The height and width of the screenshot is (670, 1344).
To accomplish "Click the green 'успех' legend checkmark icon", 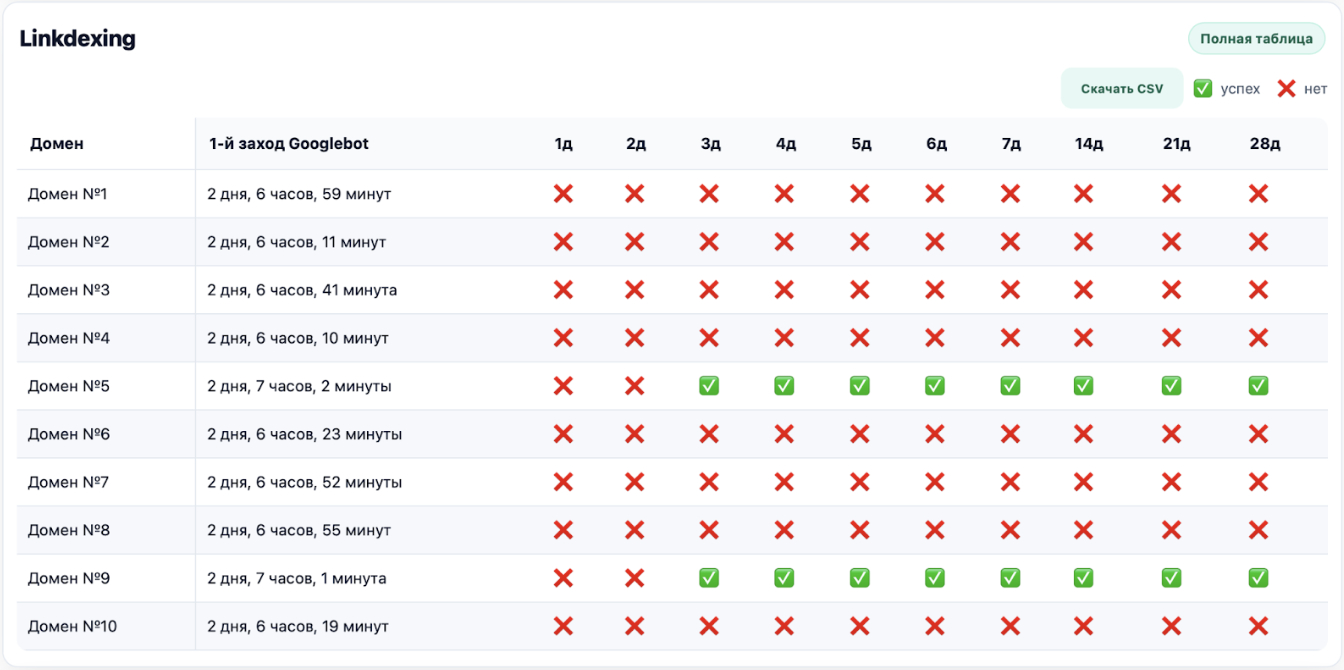I will point(1202,89).
